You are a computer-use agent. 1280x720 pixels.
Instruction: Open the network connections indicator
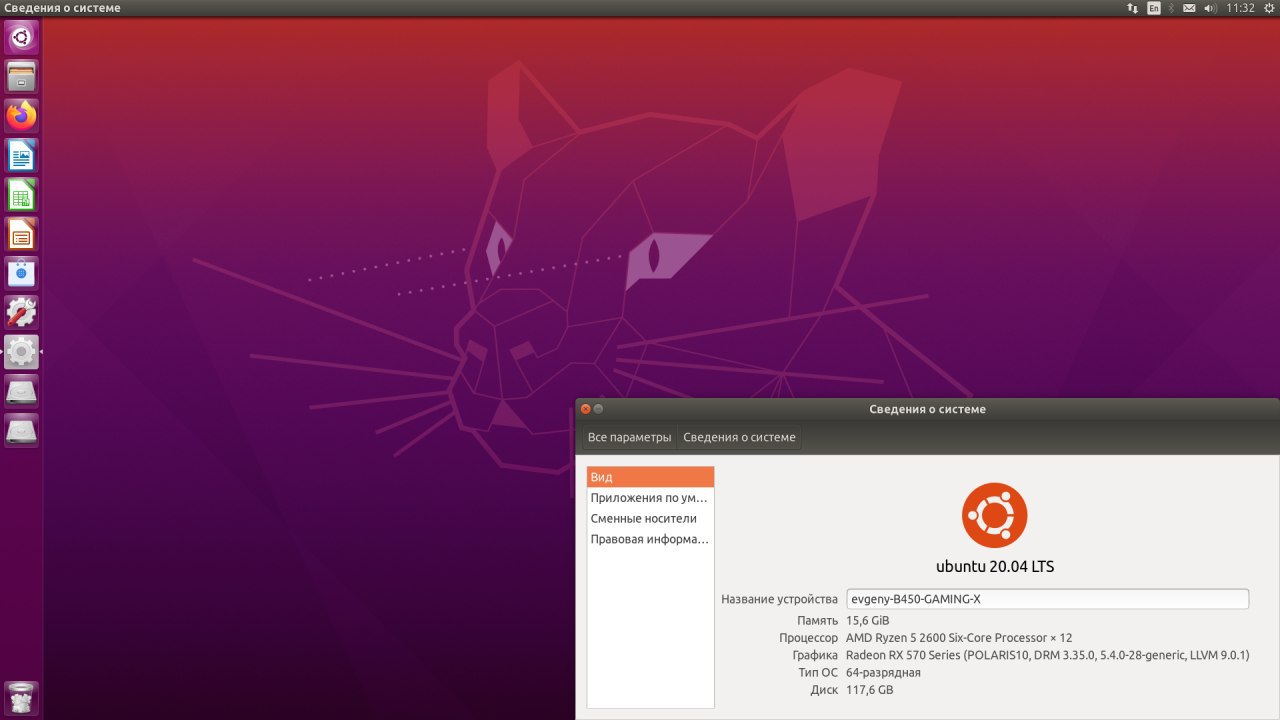[1132, 8]
